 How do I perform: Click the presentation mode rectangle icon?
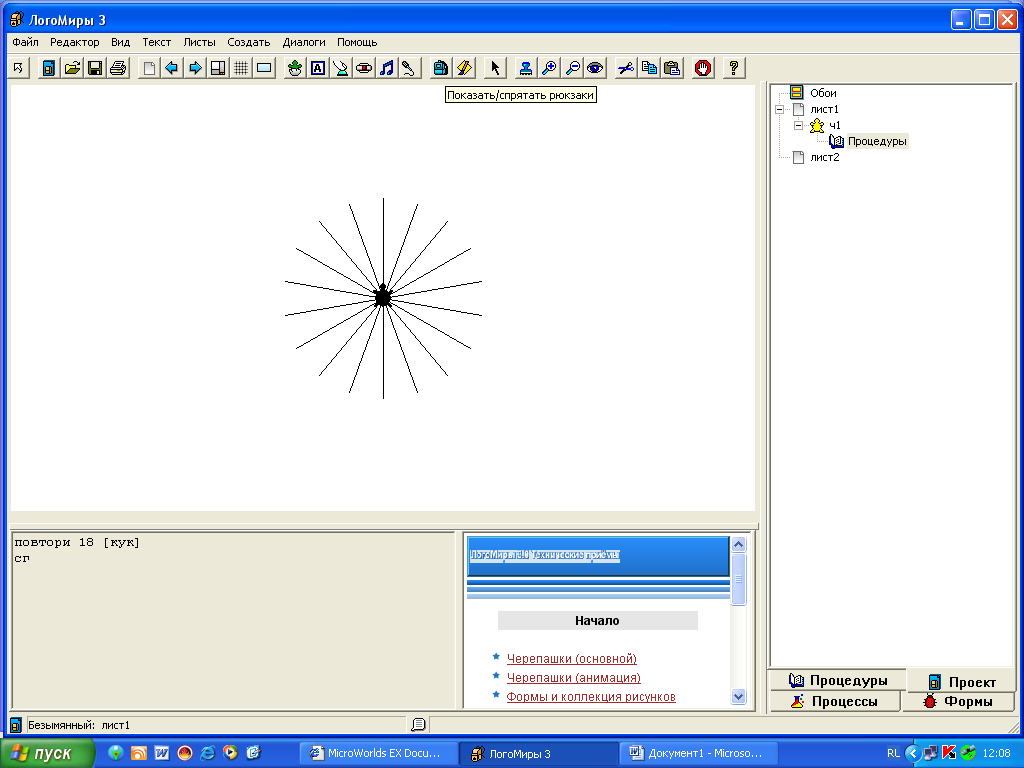(x=264, y=68)
